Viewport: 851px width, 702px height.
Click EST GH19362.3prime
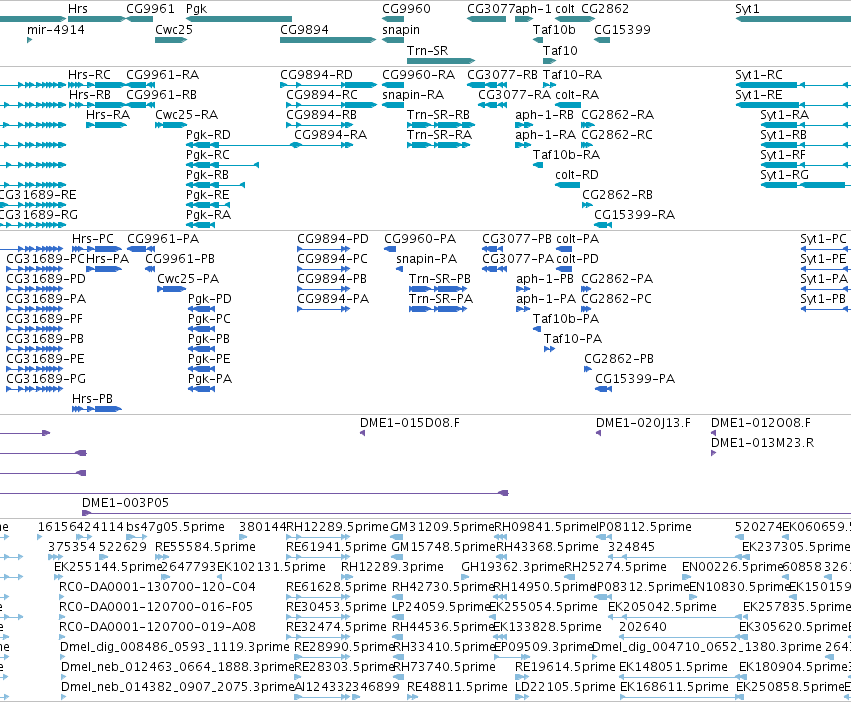(x=513, y=567)
